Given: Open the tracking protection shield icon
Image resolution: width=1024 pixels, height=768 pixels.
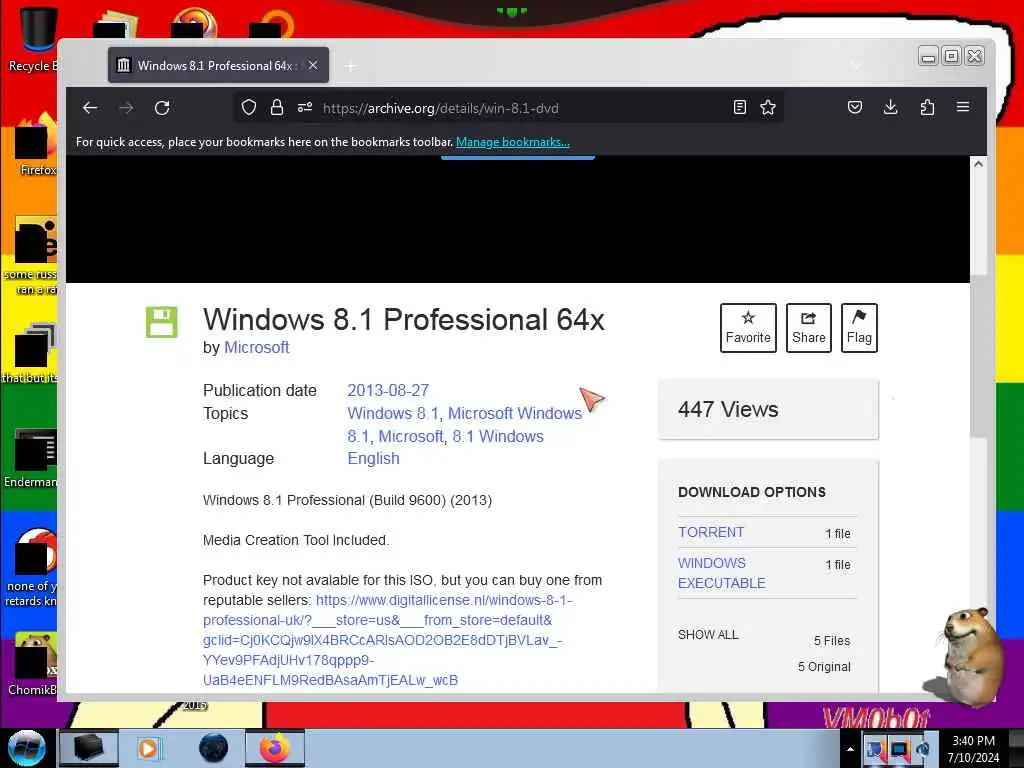Looking at the screenshot, I should [x=249, y=108].
